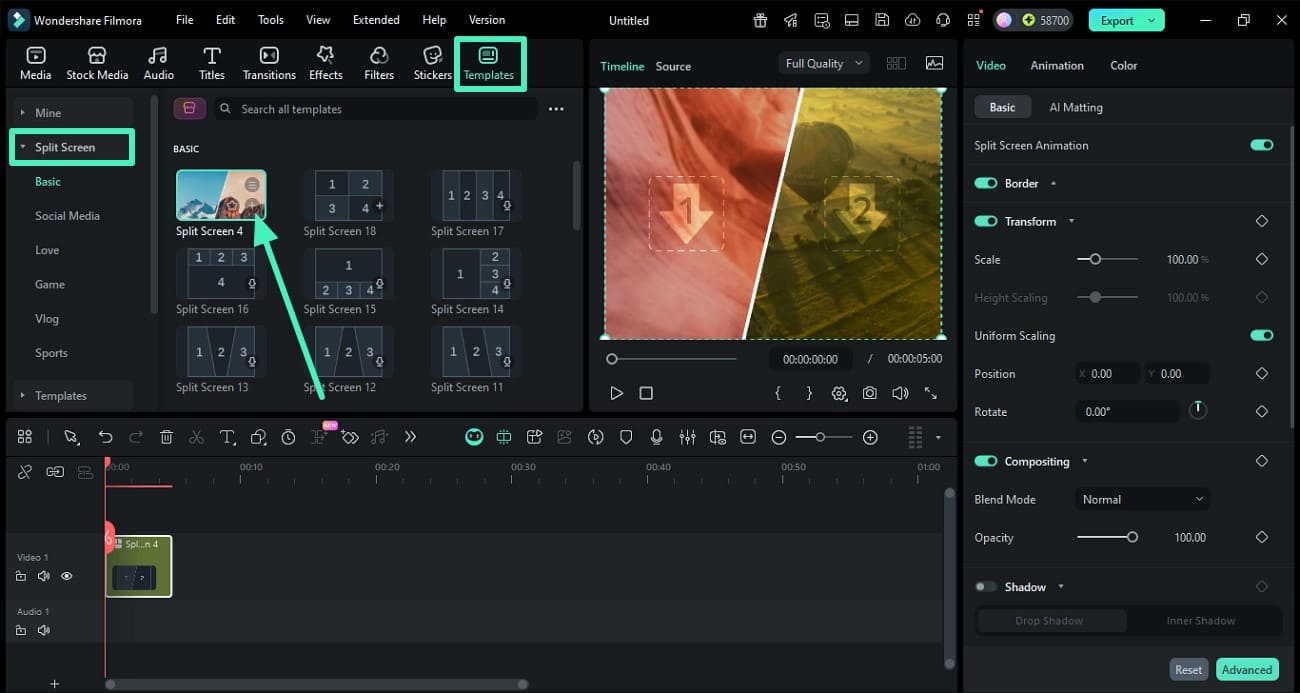1300x693 pixels.
Task: Activate the voiceover microphone tool
Action: pos(656,437)
